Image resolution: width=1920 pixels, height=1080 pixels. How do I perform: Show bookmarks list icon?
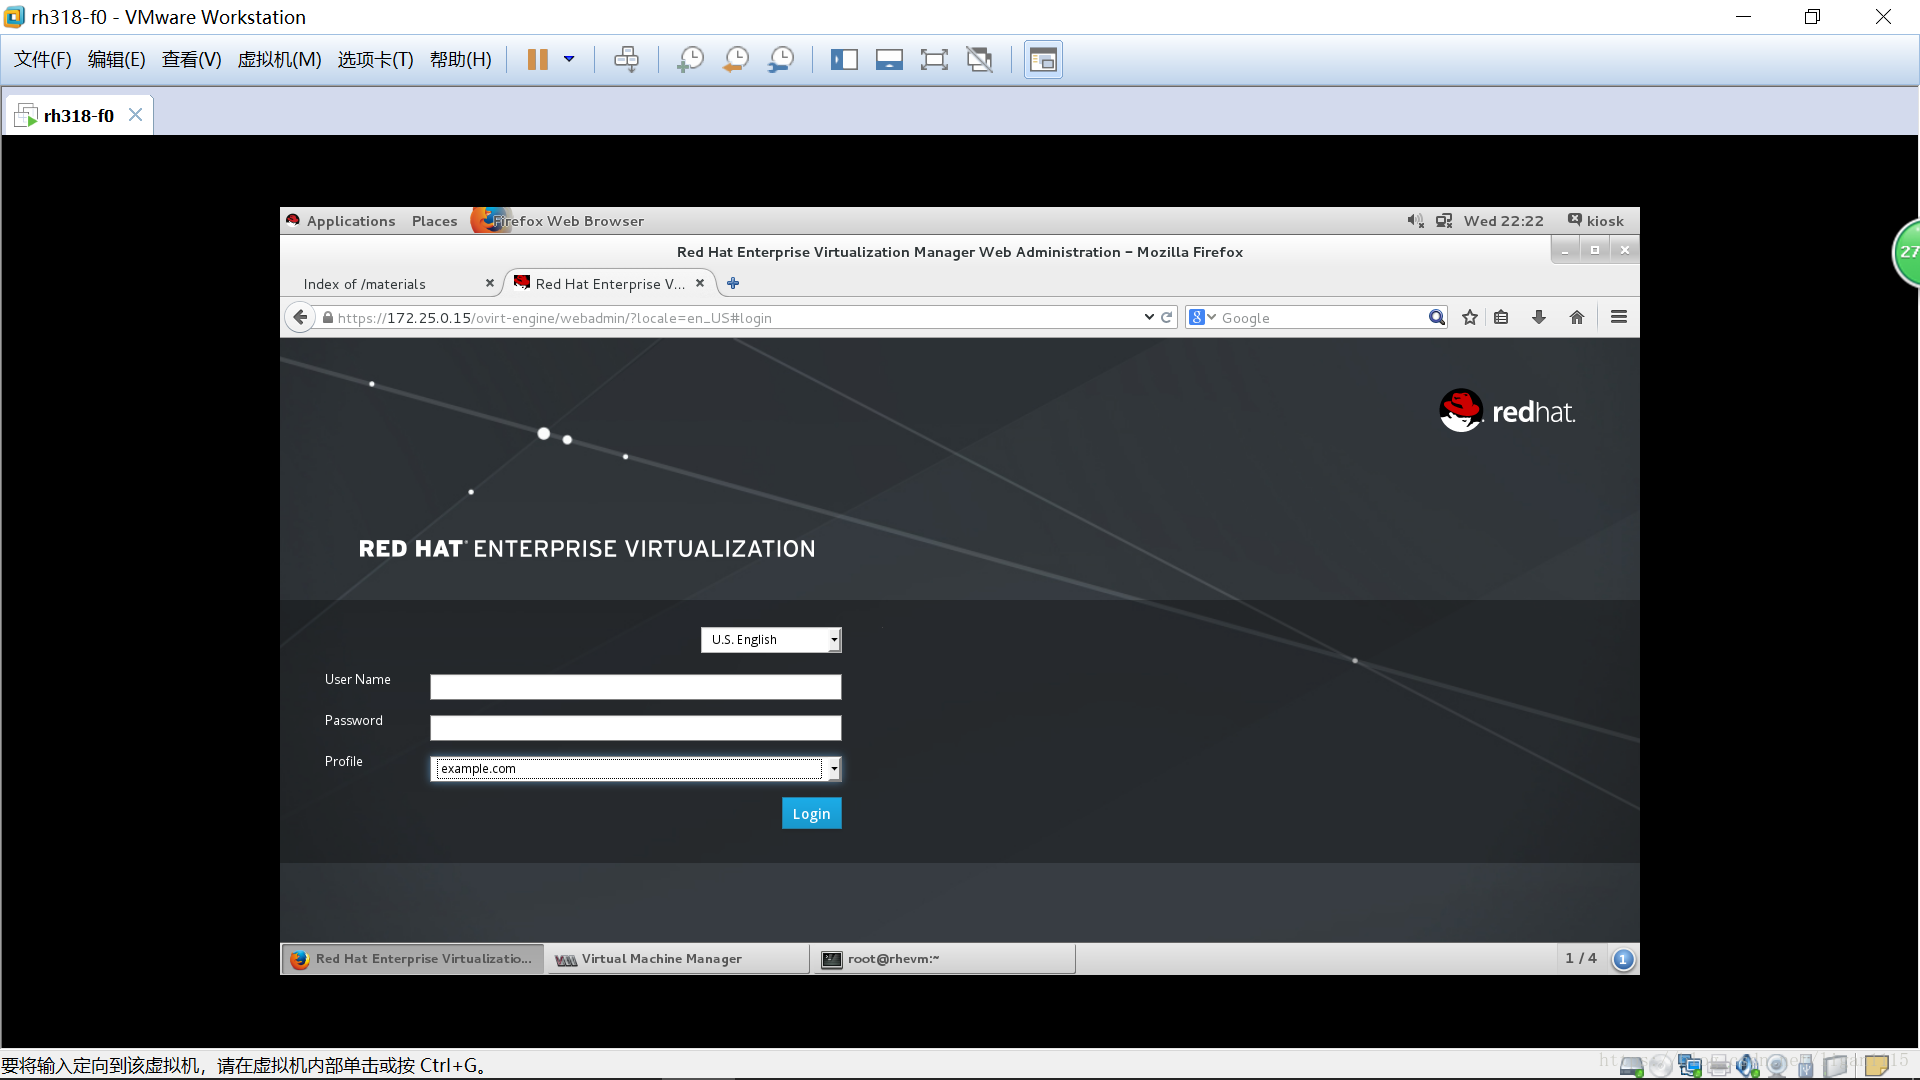pyautogui.click(x=1501, y=317)
